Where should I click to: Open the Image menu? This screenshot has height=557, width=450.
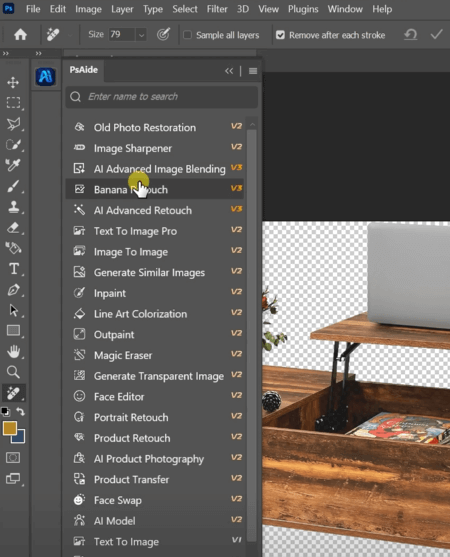(x=88, y=9)
